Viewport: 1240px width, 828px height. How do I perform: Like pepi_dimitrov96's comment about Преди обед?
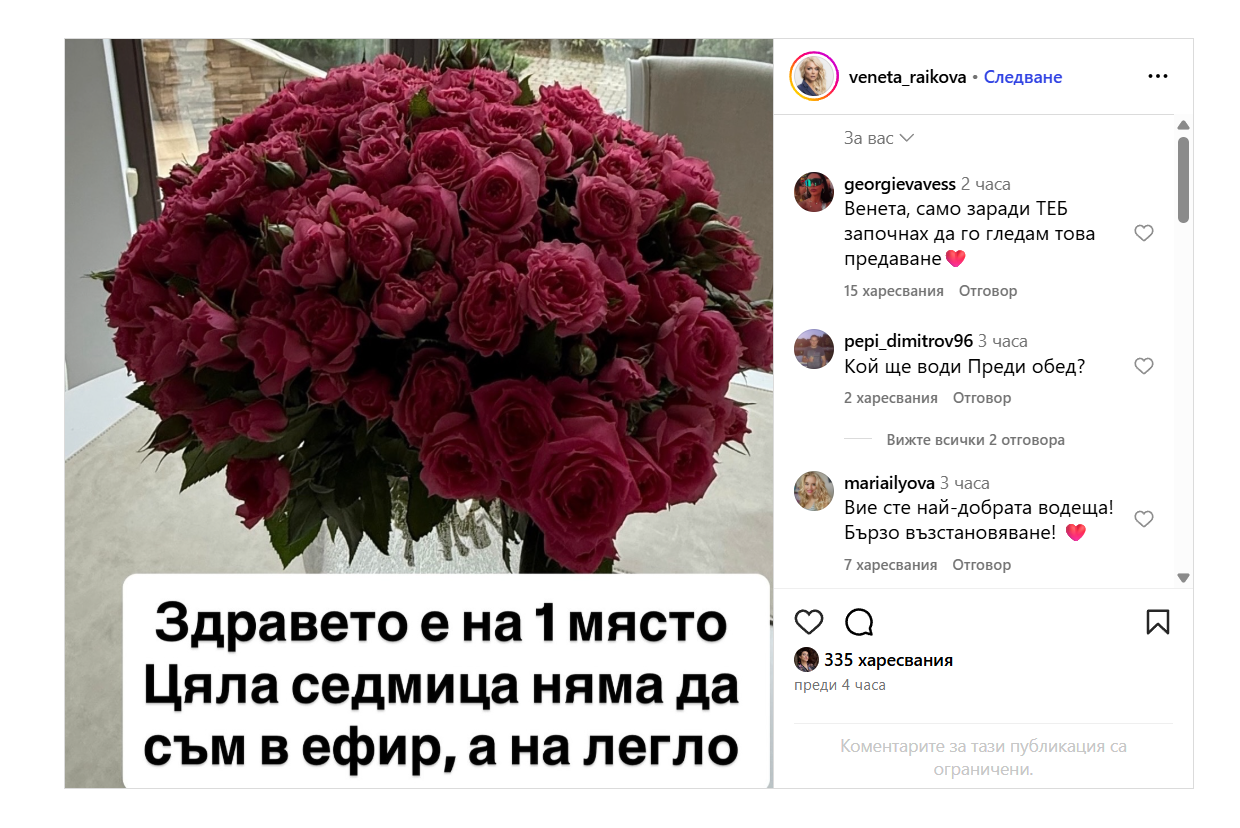pyautogui.click(x=1144, y=366)
